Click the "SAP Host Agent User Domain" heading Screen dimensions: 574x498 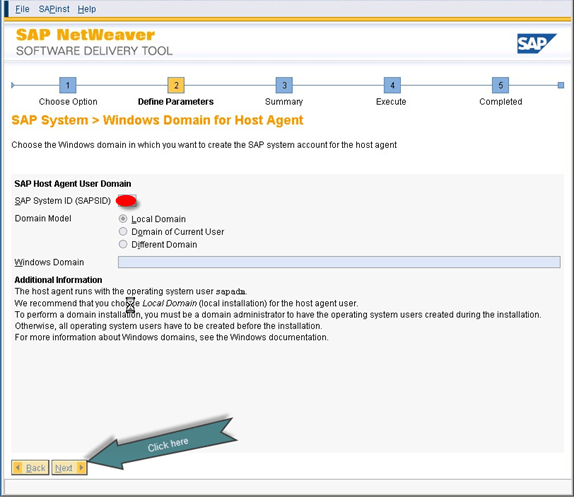coord(72,184)
